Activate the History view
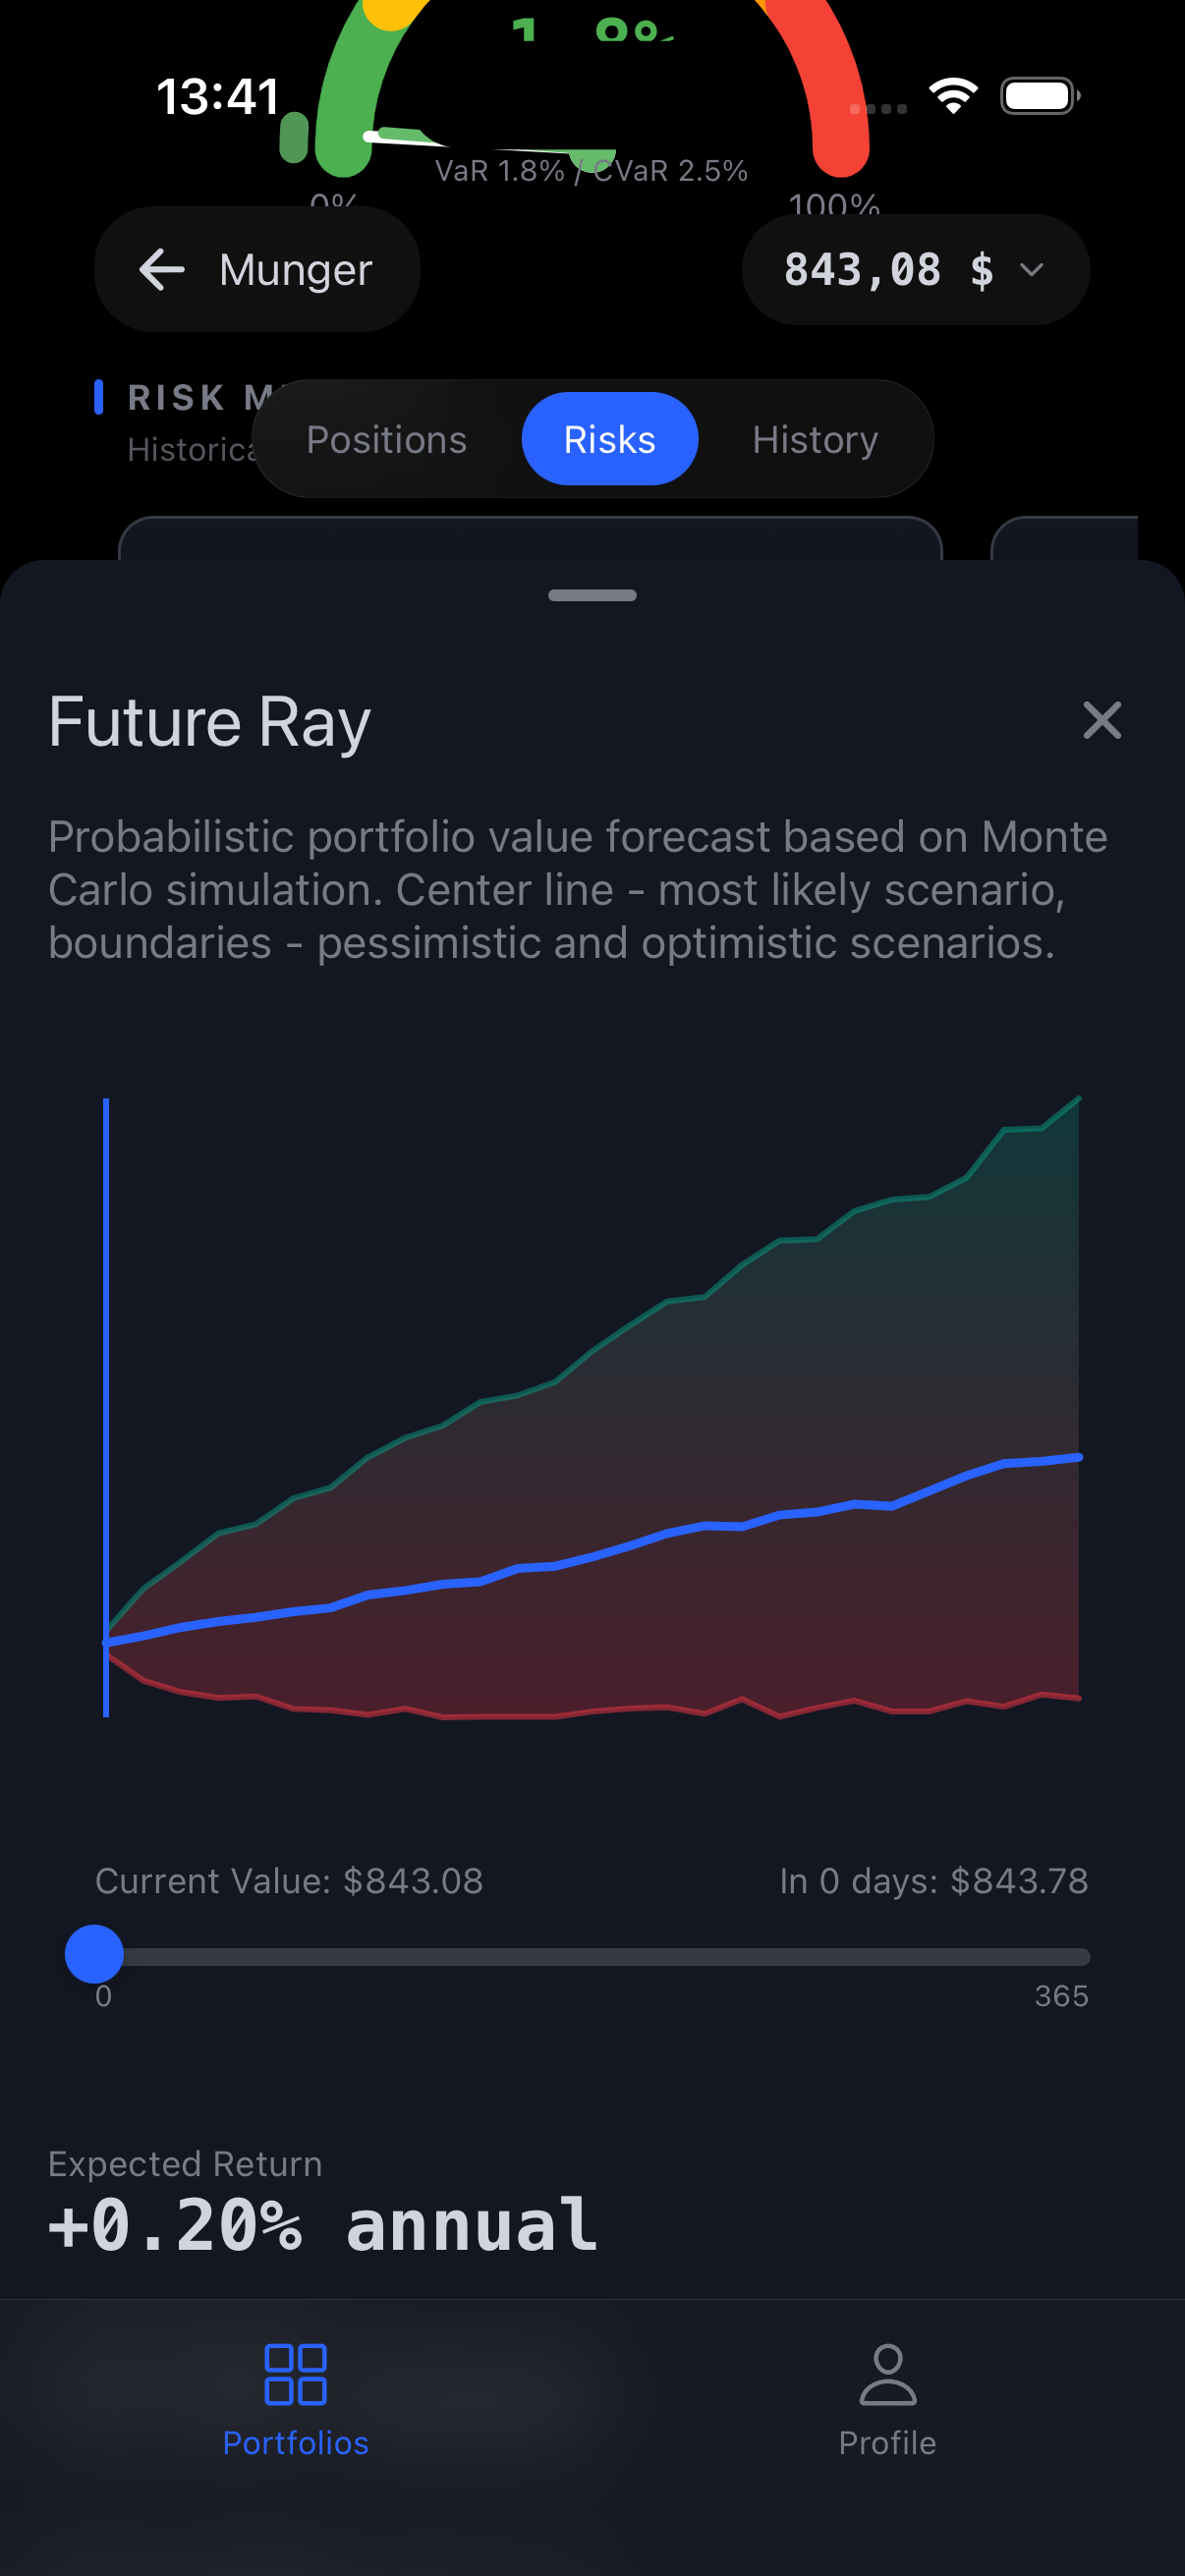The image size is (1185, 2576). point(814,438)
